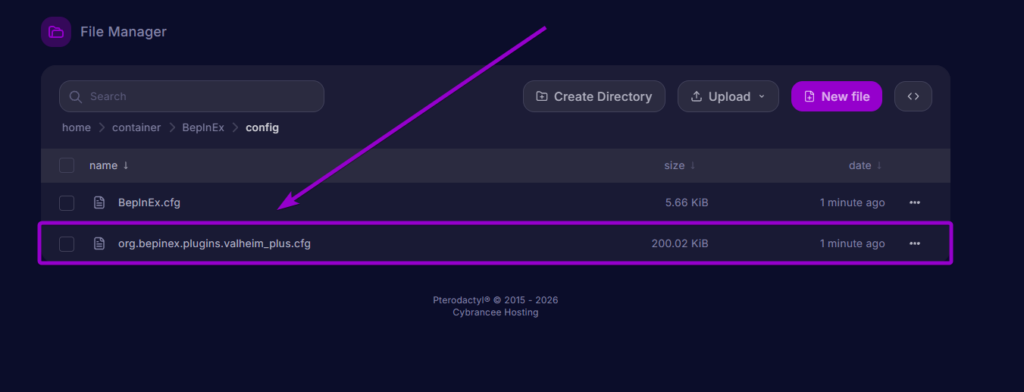Select the checkbox for BepInEx.cfg
Image resolution: width=1024 pixels, height=392 pixels.
click(67, 203)
